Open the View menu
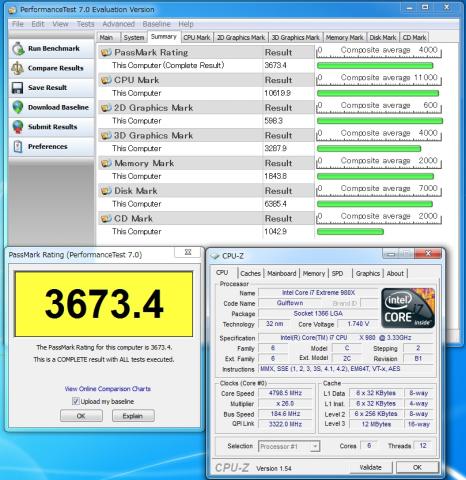This screenshot has height=480, width=466. pos(60,24)
